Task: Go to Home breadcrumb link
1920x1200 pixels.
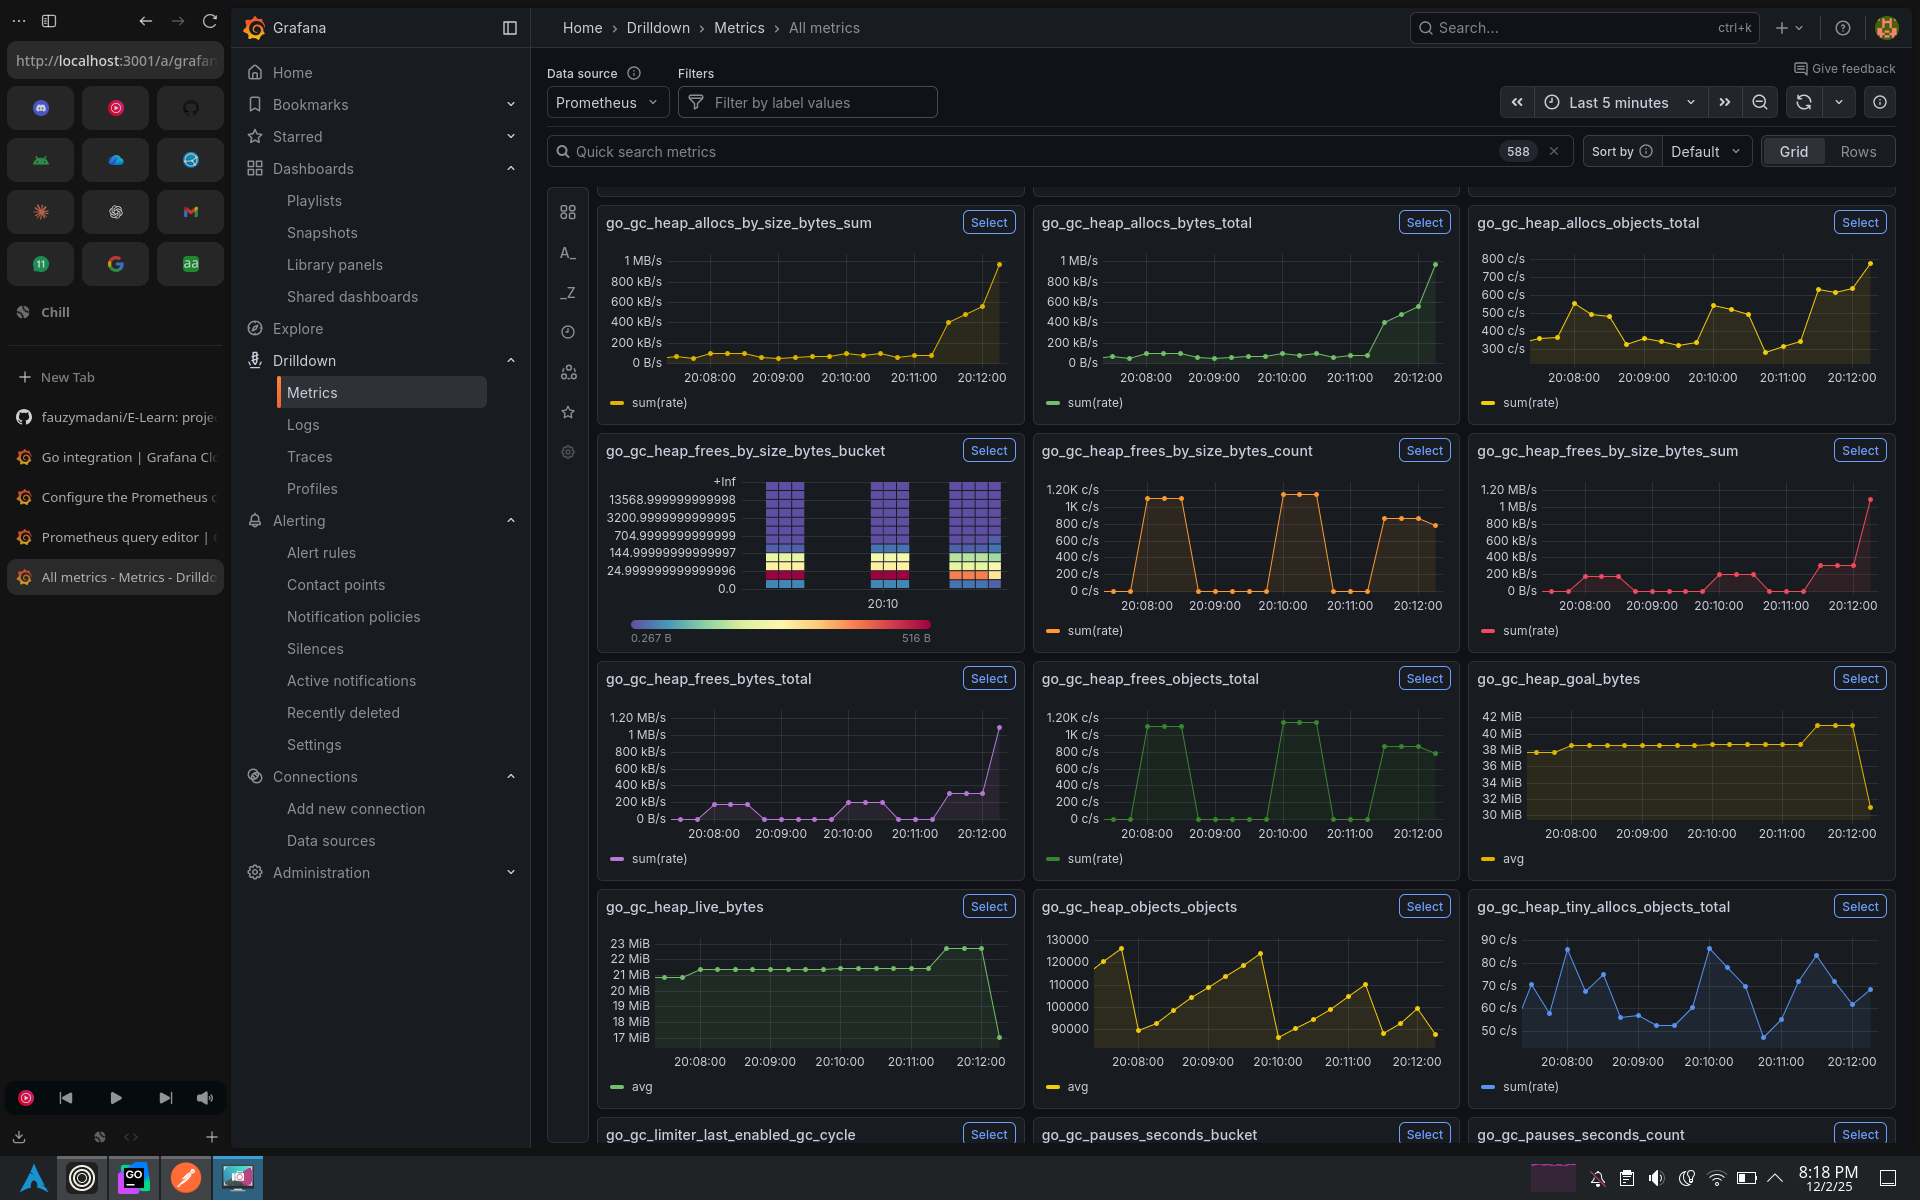Action: [x=582, y=28]
